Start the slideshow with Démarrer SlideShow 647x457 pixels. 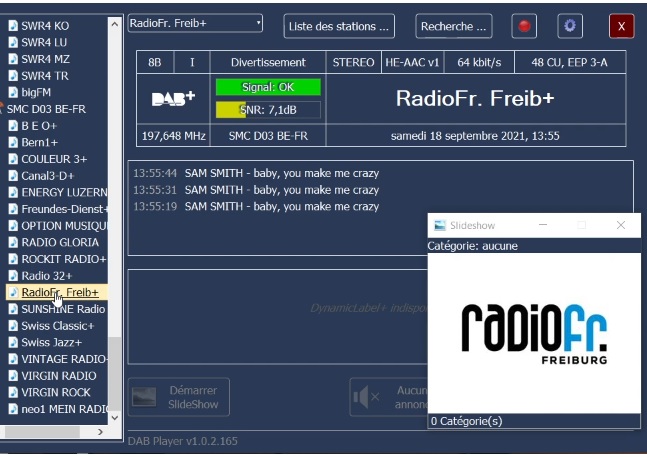coord(179,397)
